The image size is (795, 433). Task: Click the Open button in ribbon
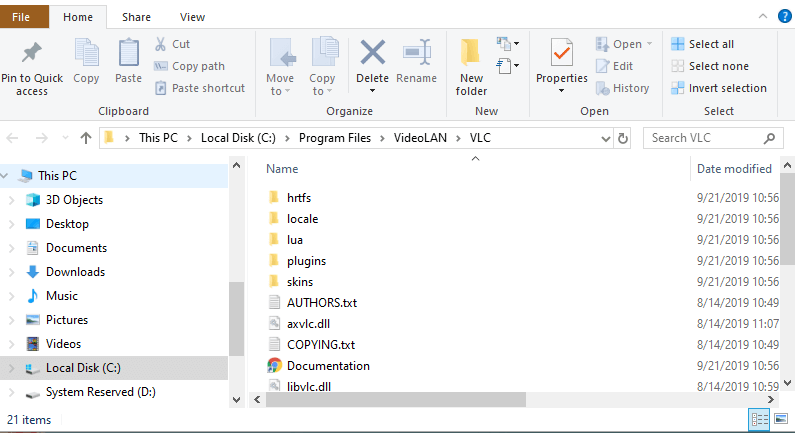tap(624, 44)
